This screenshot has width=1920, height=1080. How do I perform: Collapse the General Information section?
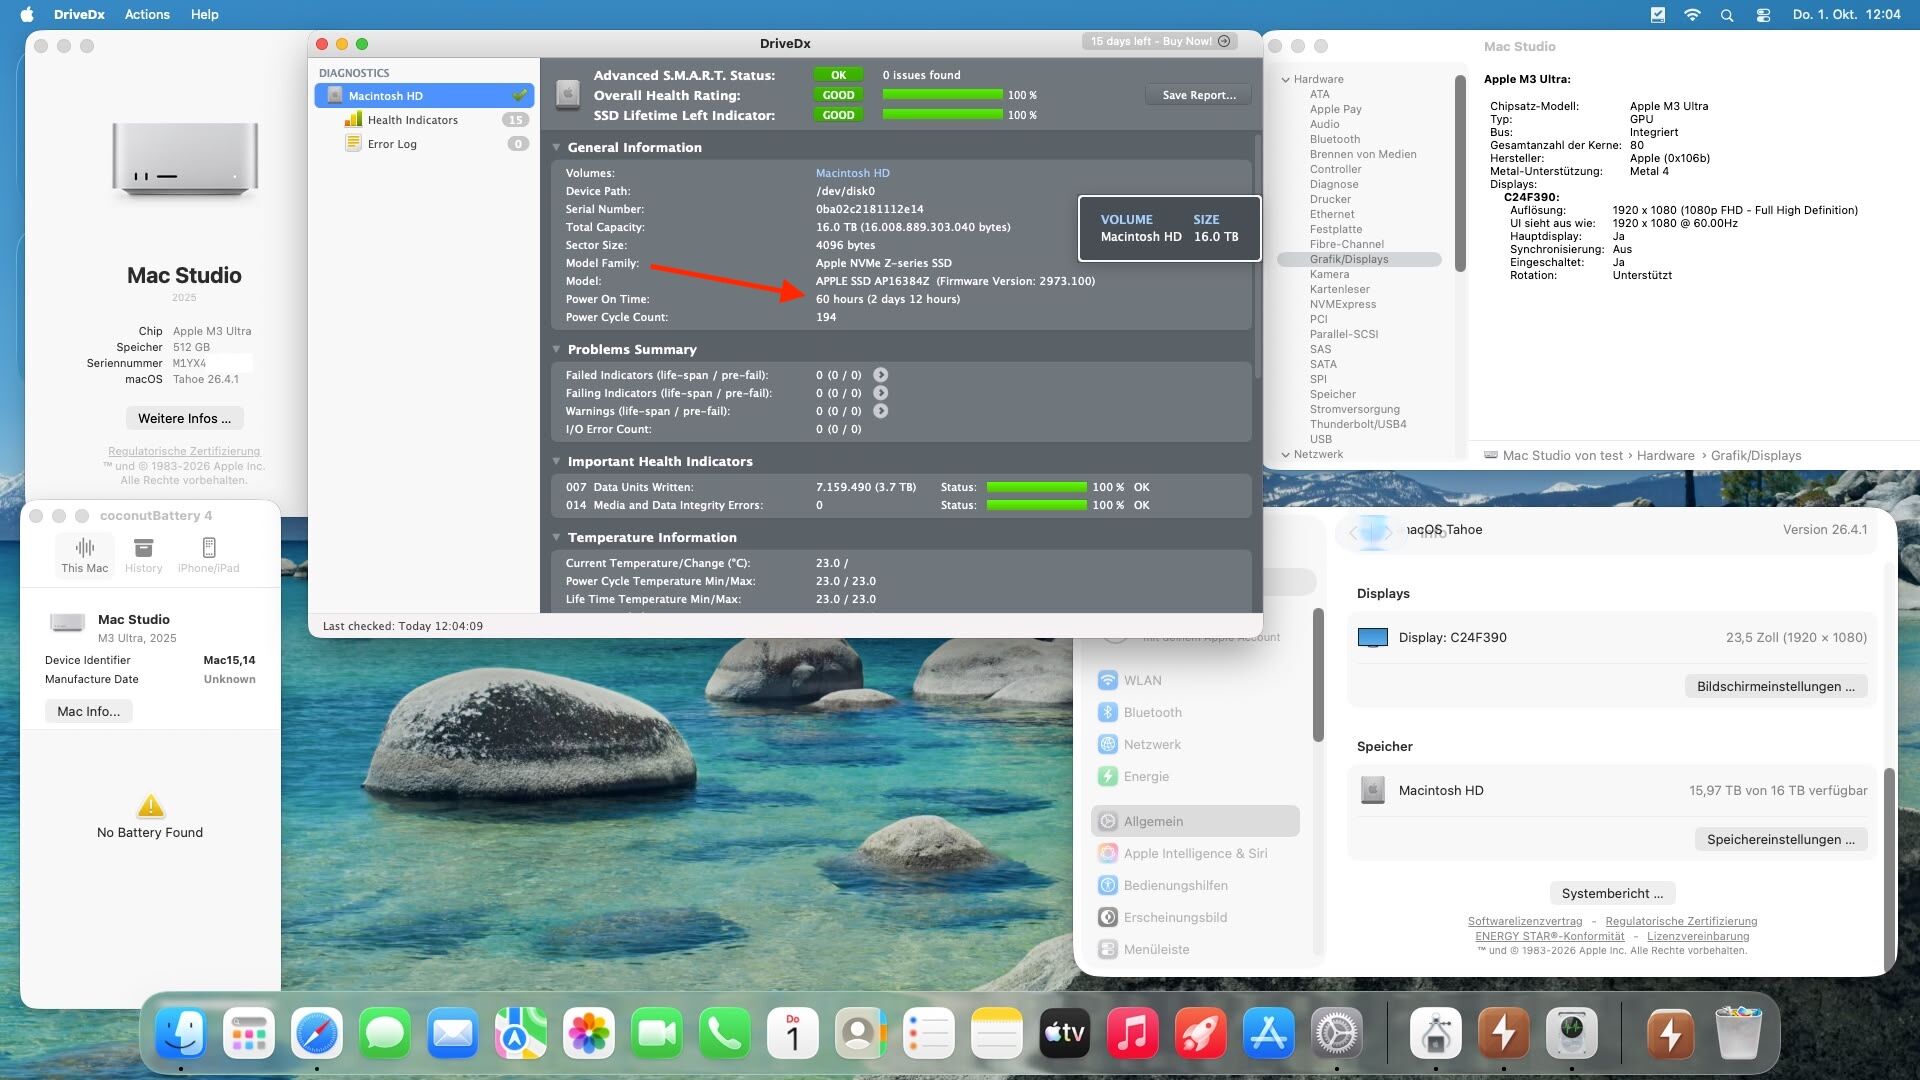(x=557, y=147)
